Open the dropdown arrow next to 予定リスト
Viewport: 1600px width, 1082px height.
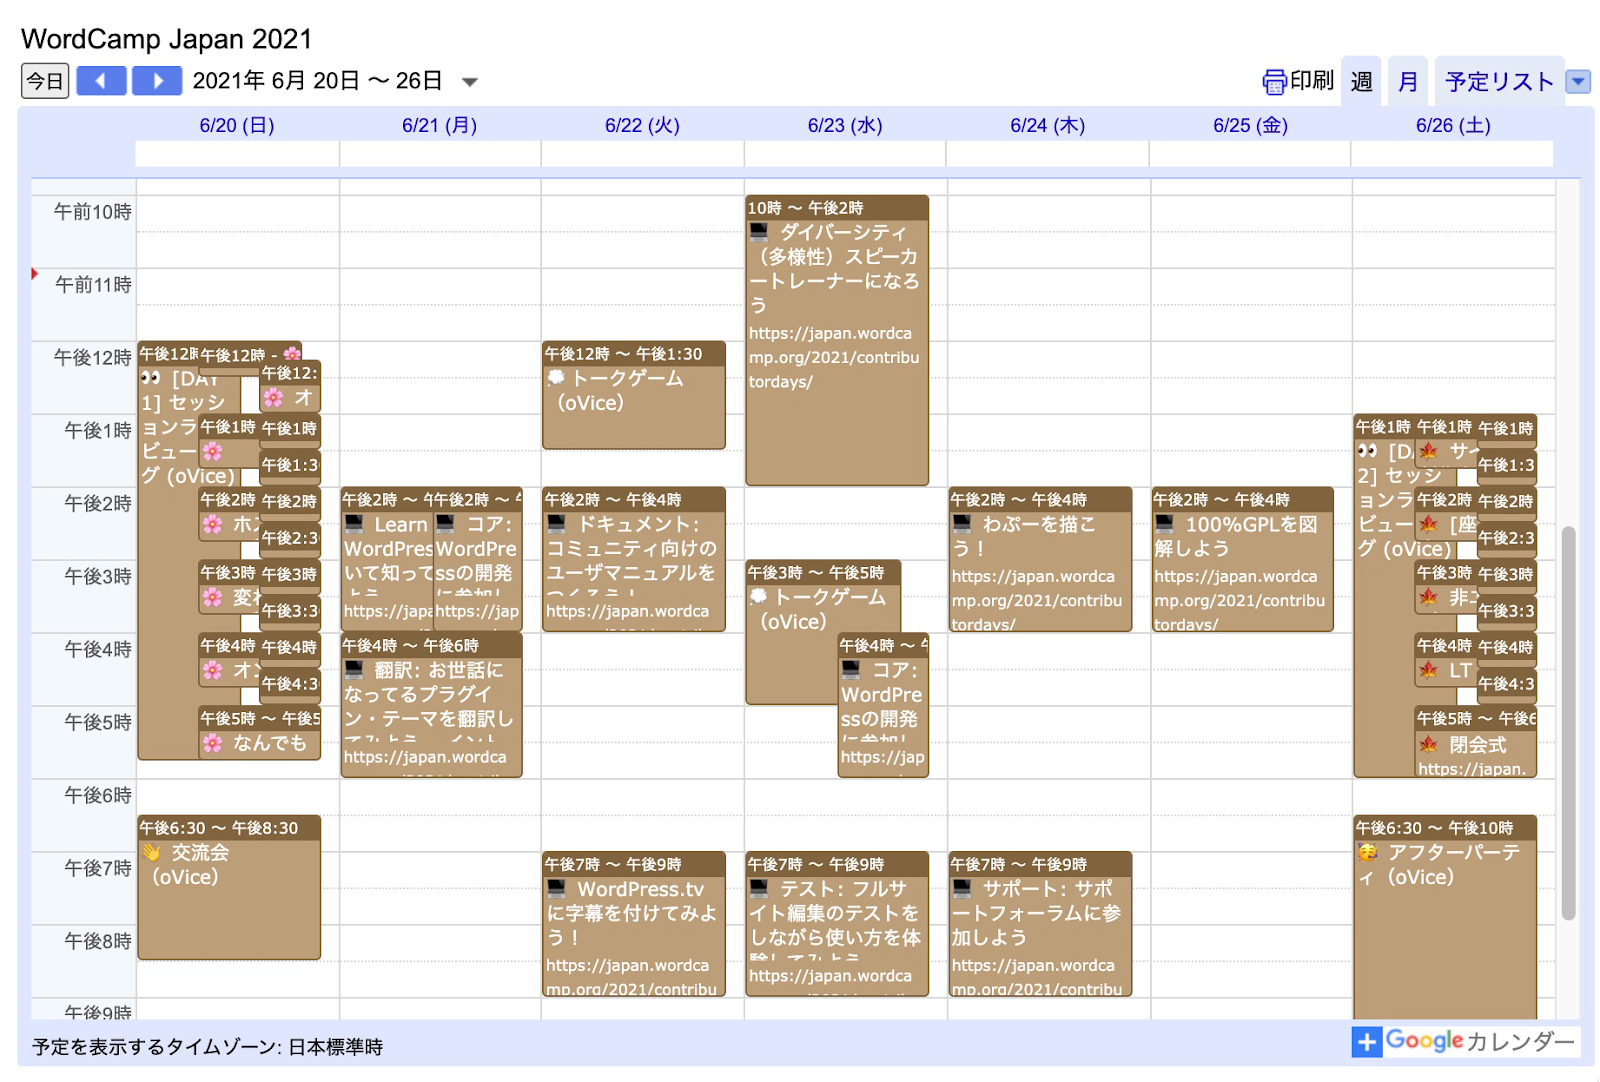click(1578, 82)
